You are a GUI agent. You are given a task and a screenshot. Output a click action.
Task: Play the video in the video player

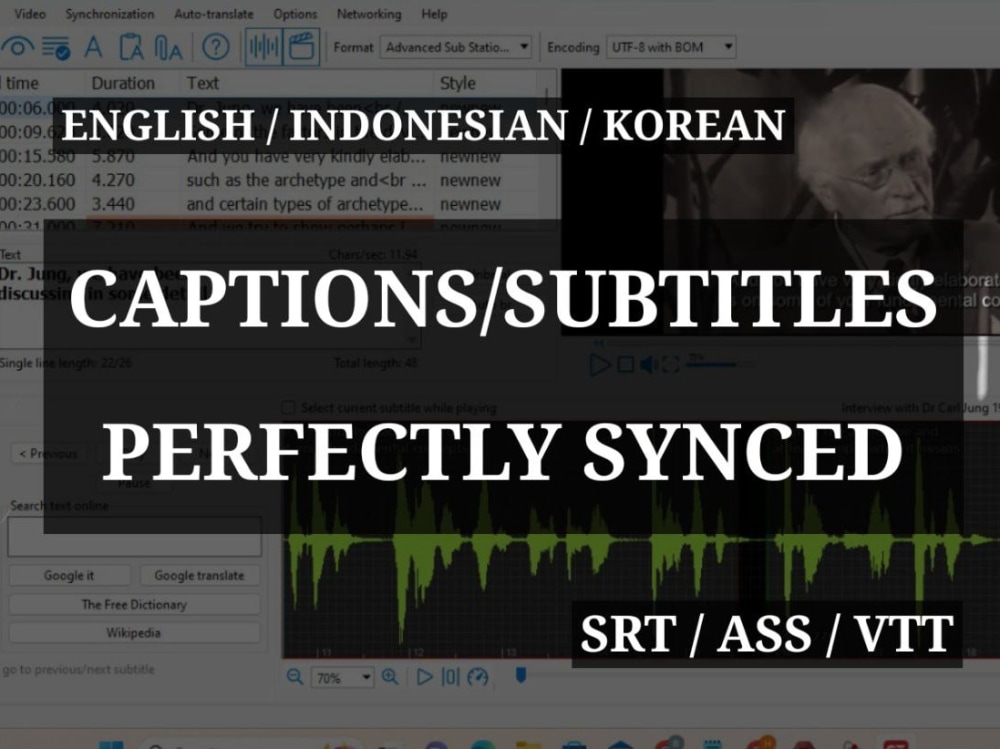tap(599, 364)
